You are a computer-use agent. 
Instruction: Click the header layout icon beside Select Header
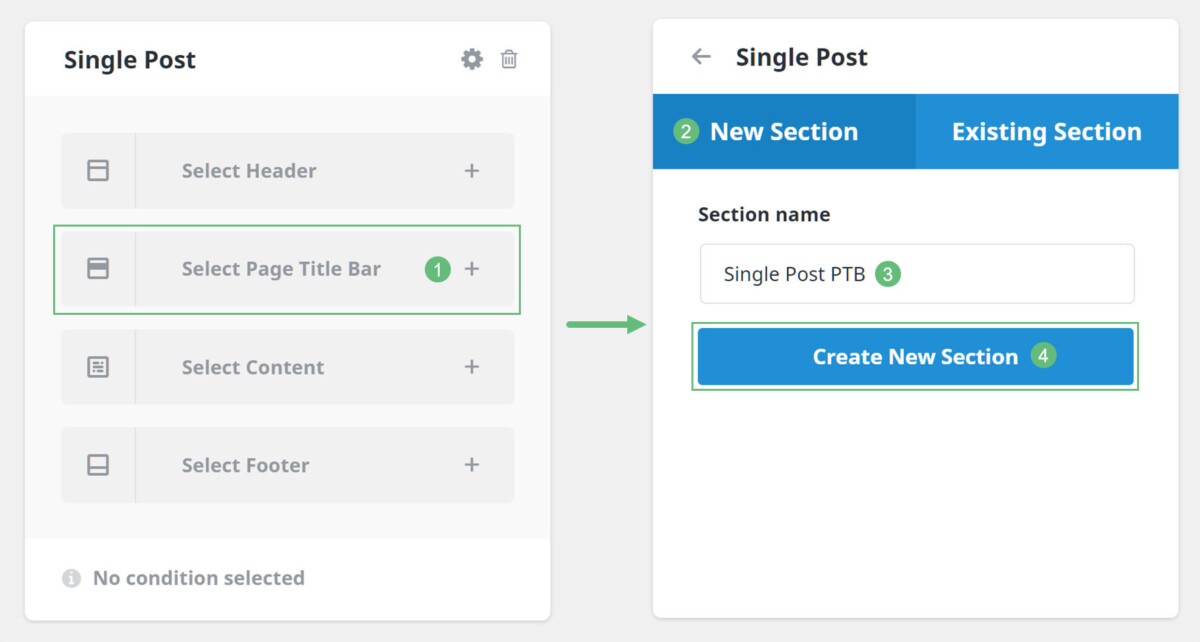[x=97, y=170]
